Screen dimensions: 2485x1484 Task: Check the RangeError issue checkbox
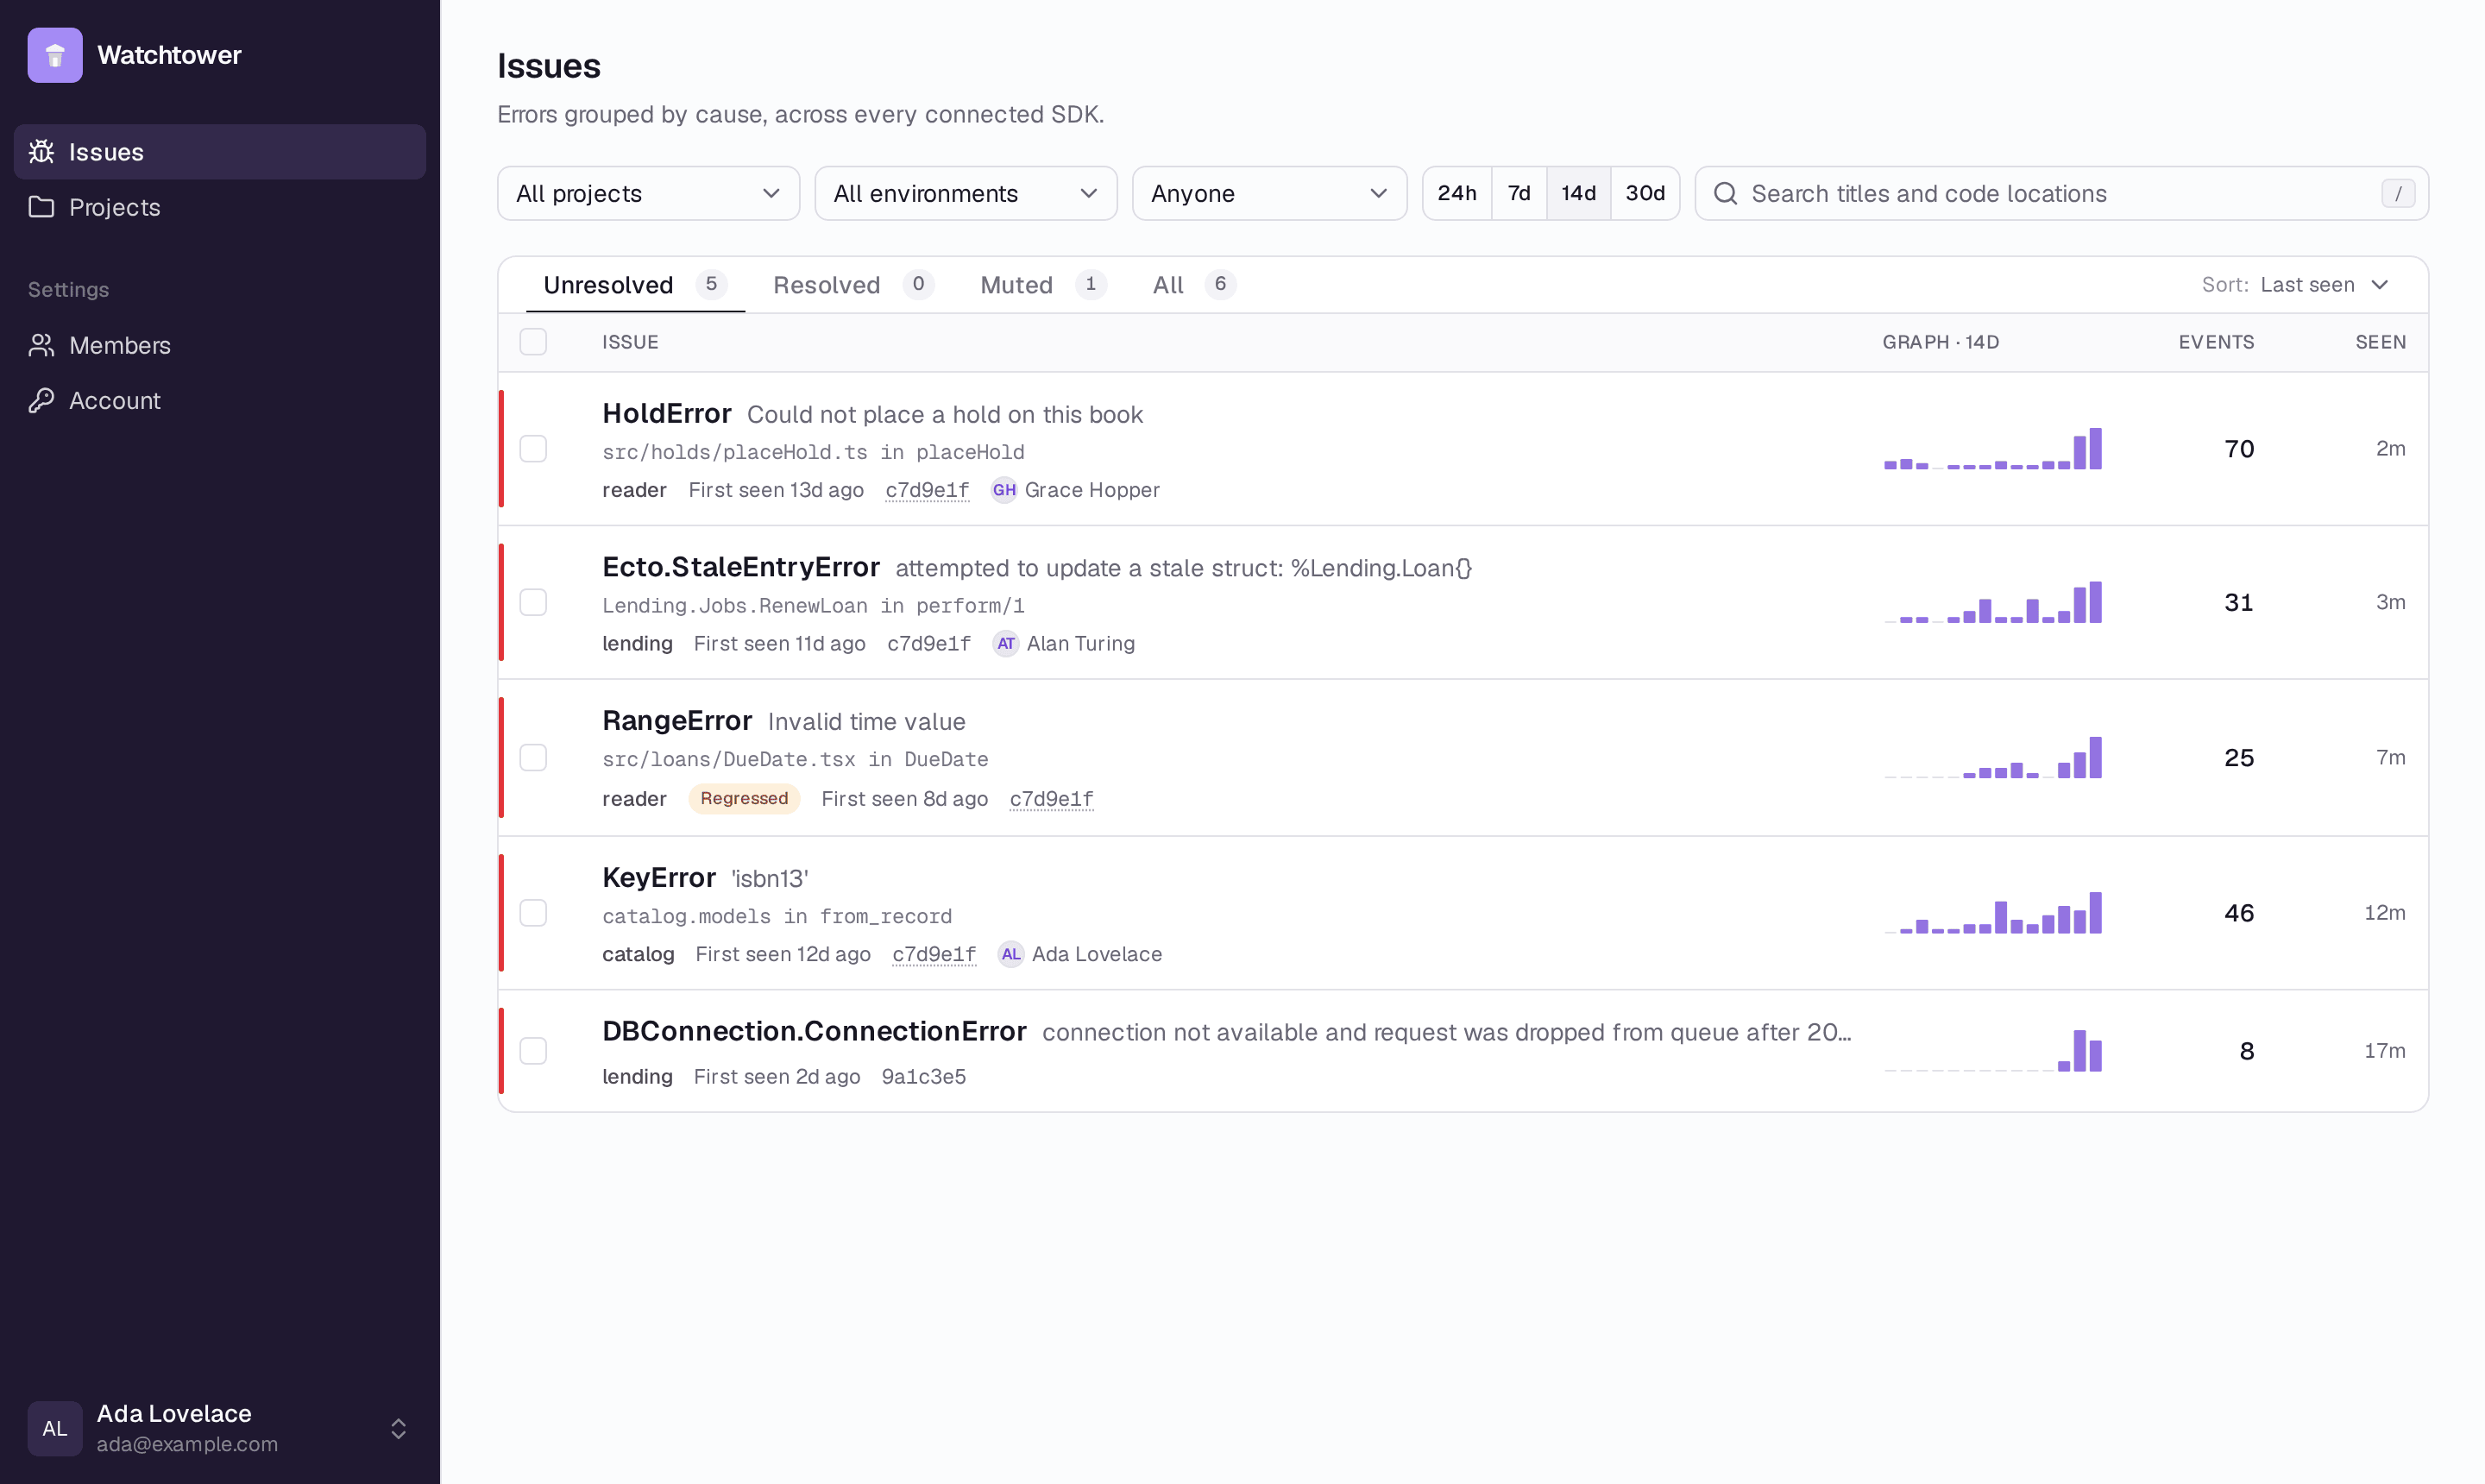point(533,757)
